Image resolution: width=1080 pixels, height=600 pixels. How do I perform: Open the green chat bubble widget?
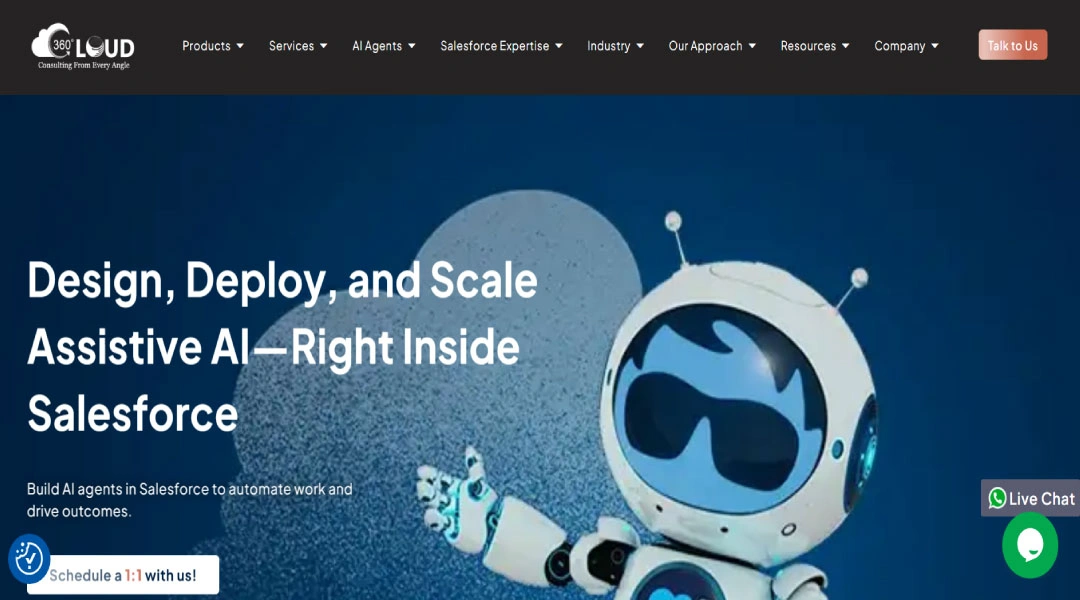coord(1030,545)
